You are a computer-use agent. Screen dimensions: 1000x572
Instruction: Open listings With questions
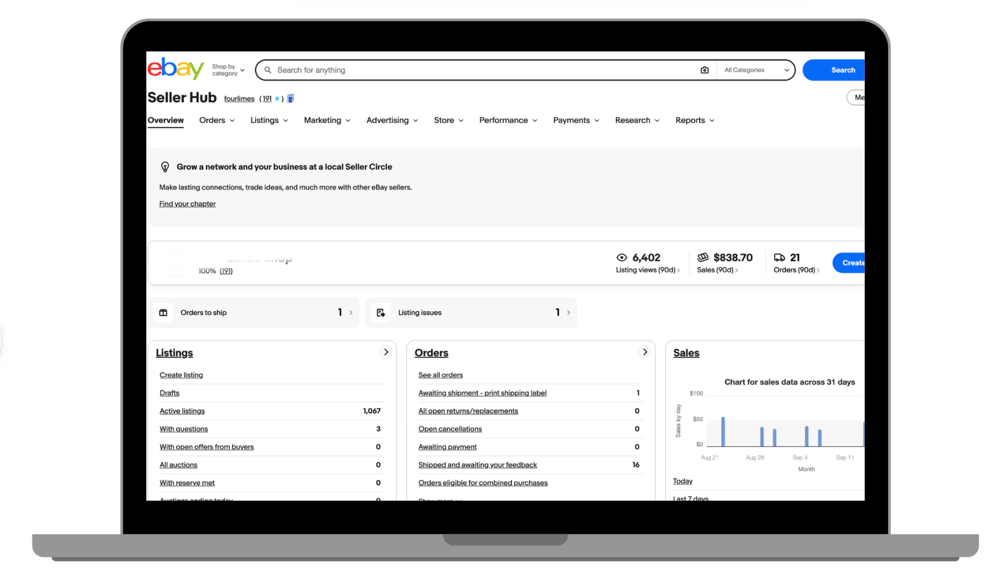[x=184, y=429]
